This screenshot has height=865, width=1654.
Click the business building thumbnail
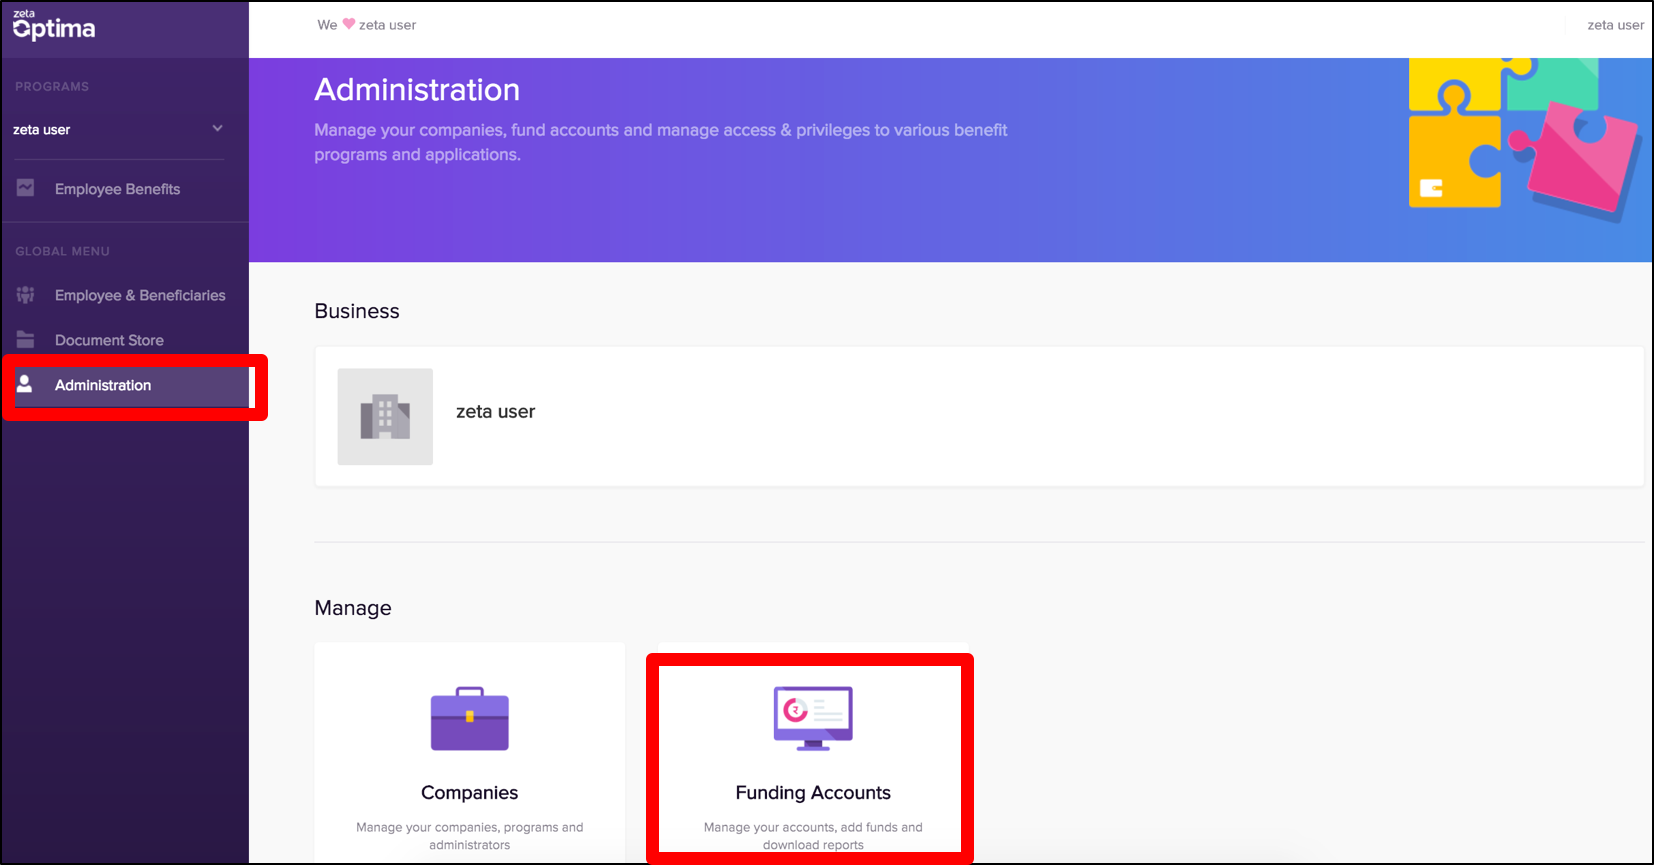pos(385,416)
